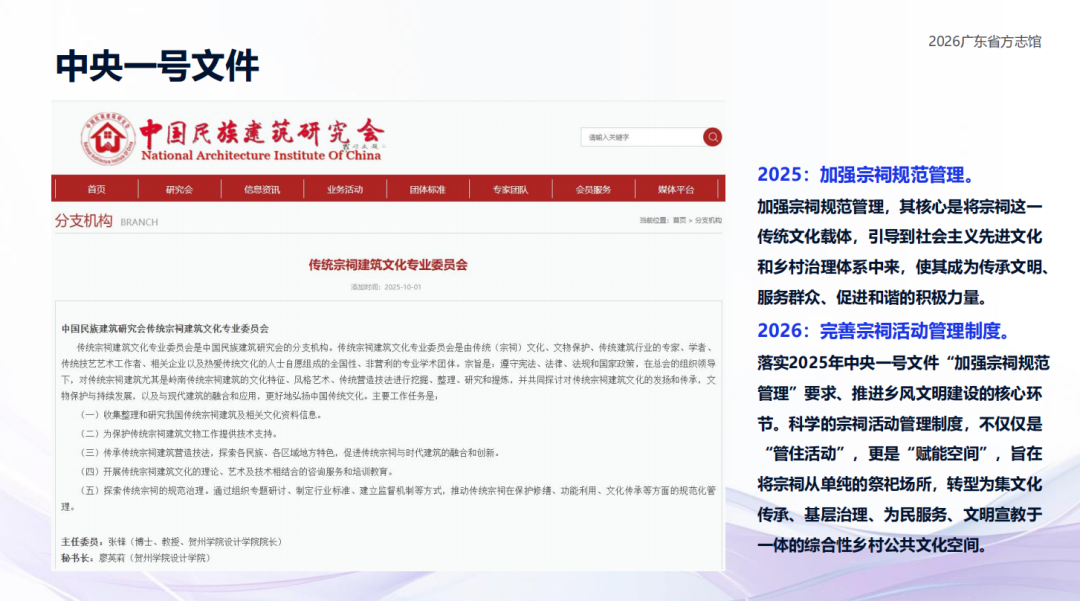Focus the keyword search input field

[641, 137]
